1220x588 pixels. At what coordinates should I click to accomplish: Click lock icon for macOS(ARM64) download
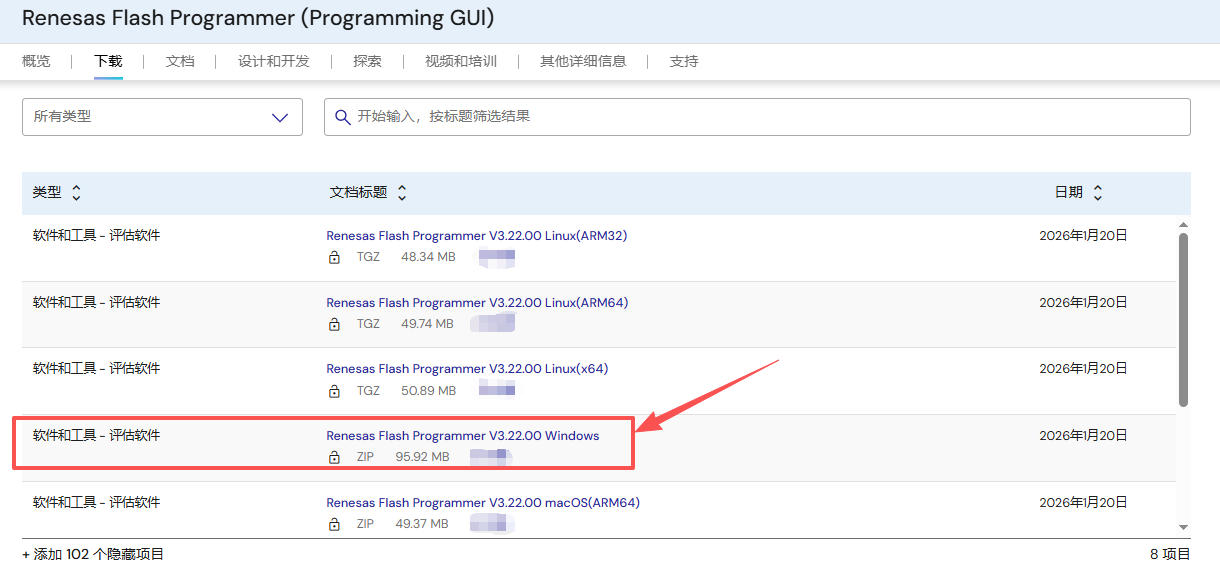pyautogui.click(x=335, y=524)
